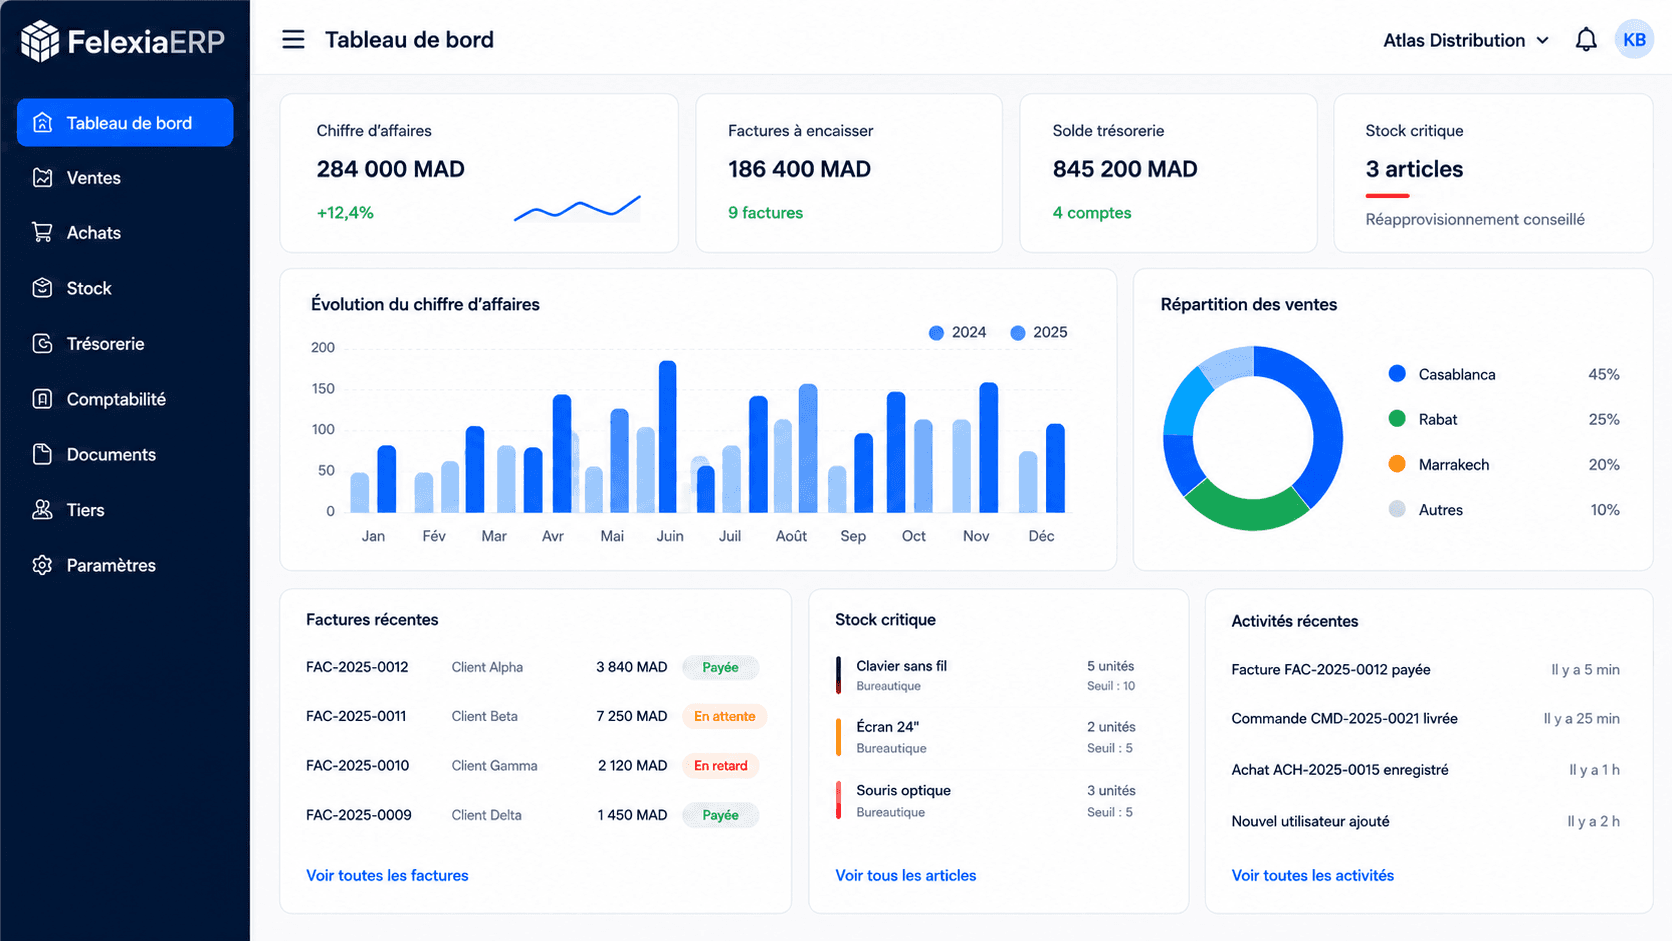
Task: Open the Solde trésorerie 845 200 MAD value
Action: (1125, 169)
